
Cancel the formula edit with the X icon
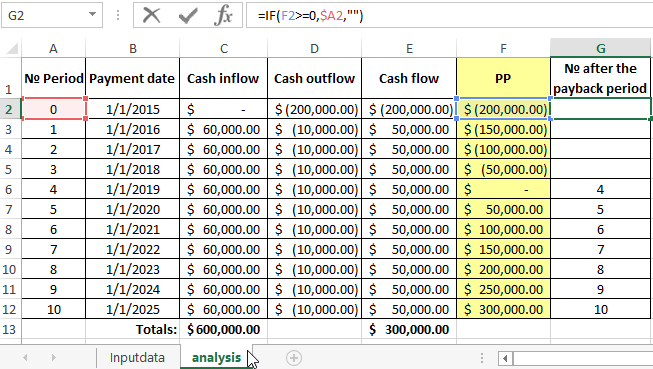pyautogui.click(x=151, y=16)
